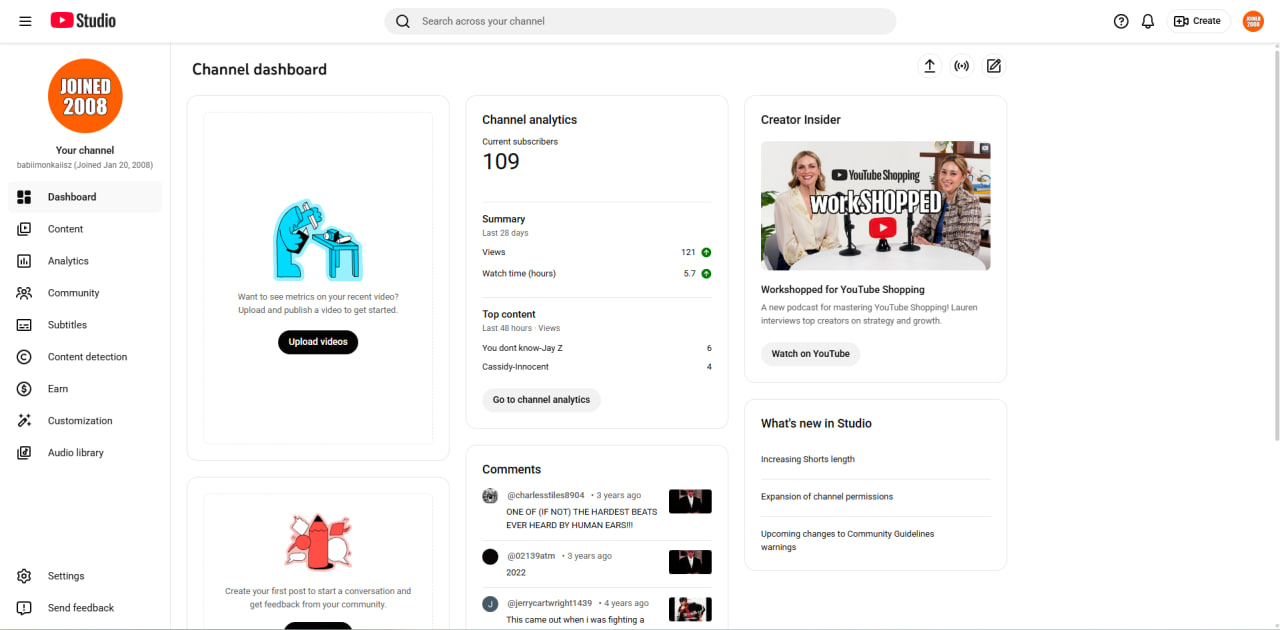The width and height of the screenshot is (1280, 630).
Task: Select Content detection in the sidebar
Action: pyautogui.click(x=85, y=357)
